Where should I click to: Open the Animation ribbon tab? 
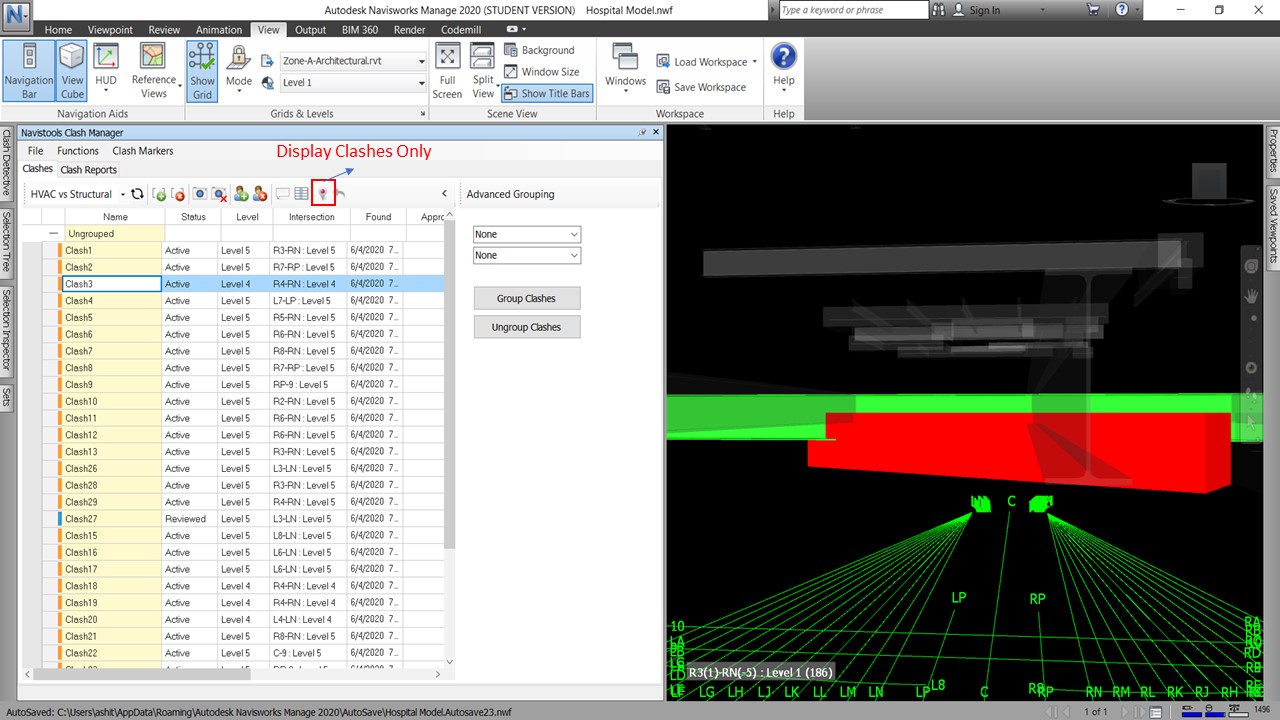(x=219, y=30)
